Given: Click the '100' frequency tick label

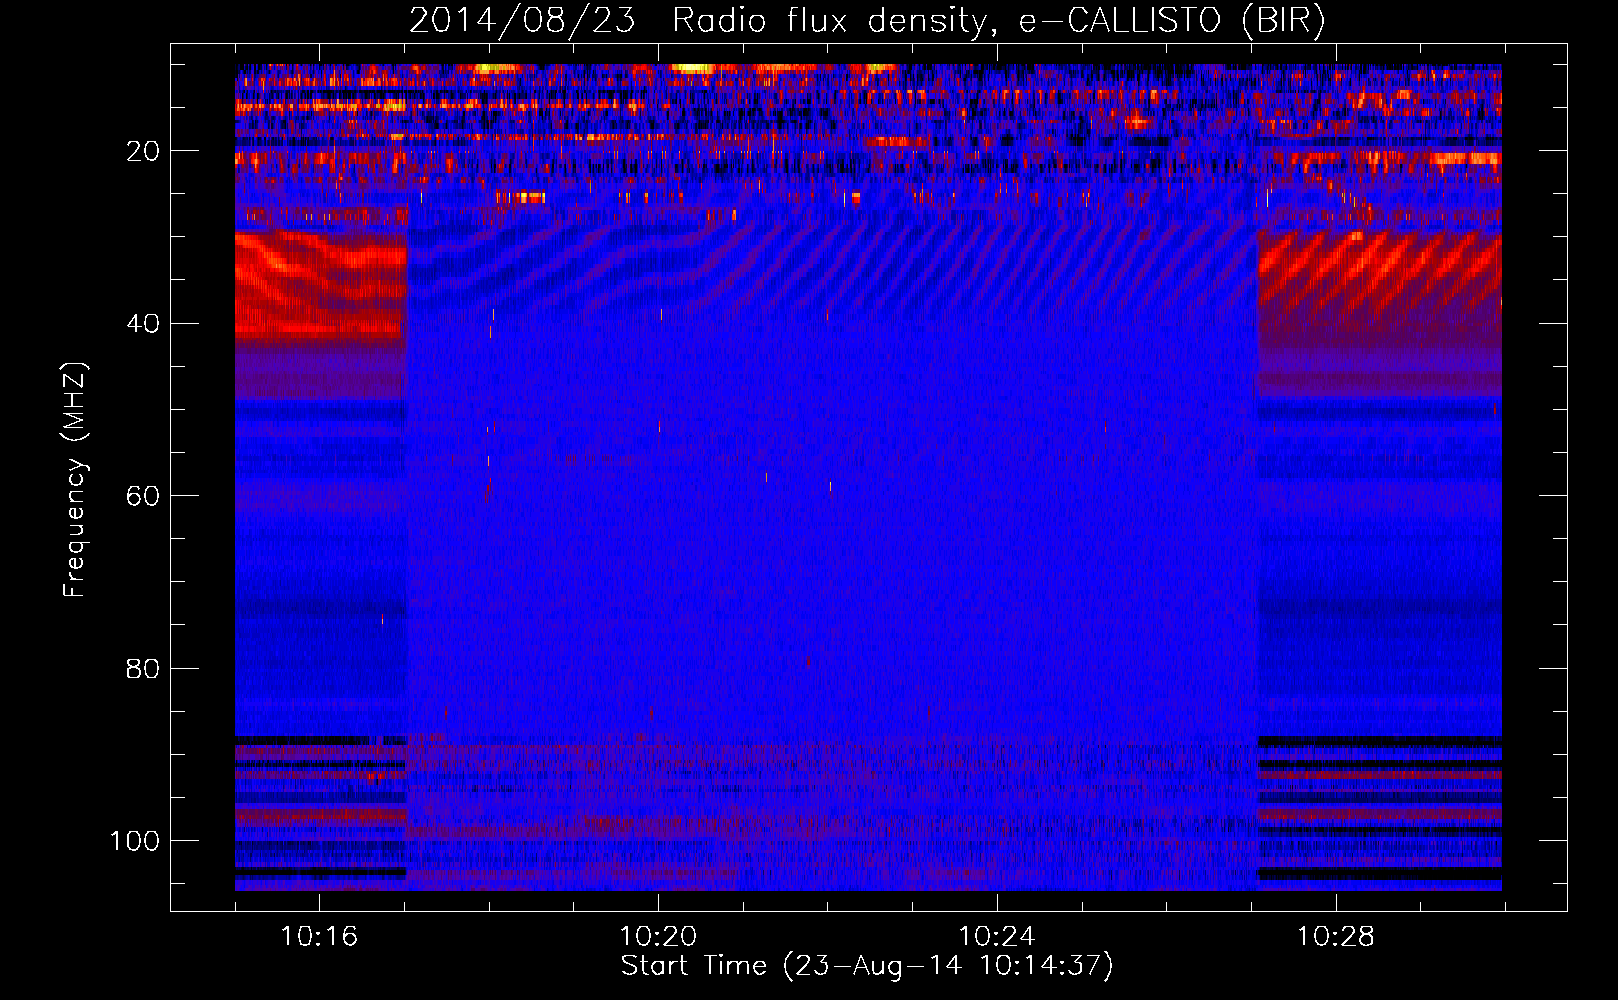Looking at the screenshot, I should (x=134, y=841).
